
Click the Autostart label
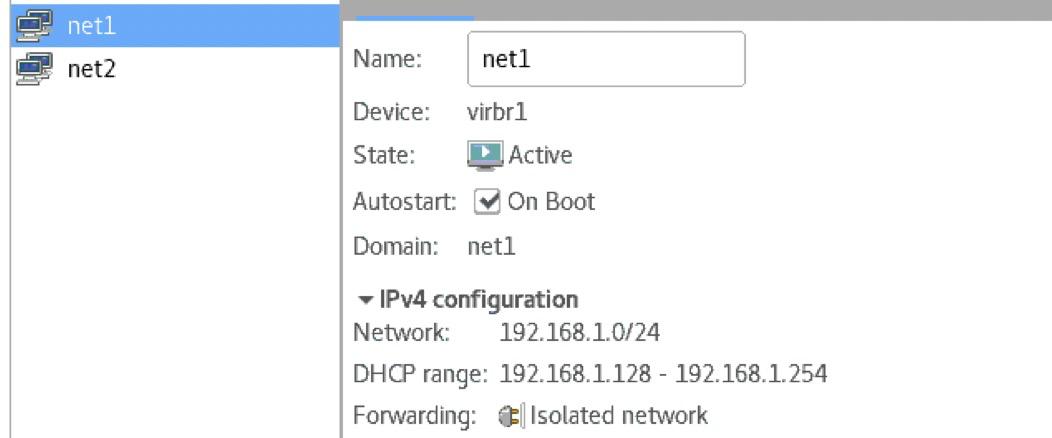(404, 201)
